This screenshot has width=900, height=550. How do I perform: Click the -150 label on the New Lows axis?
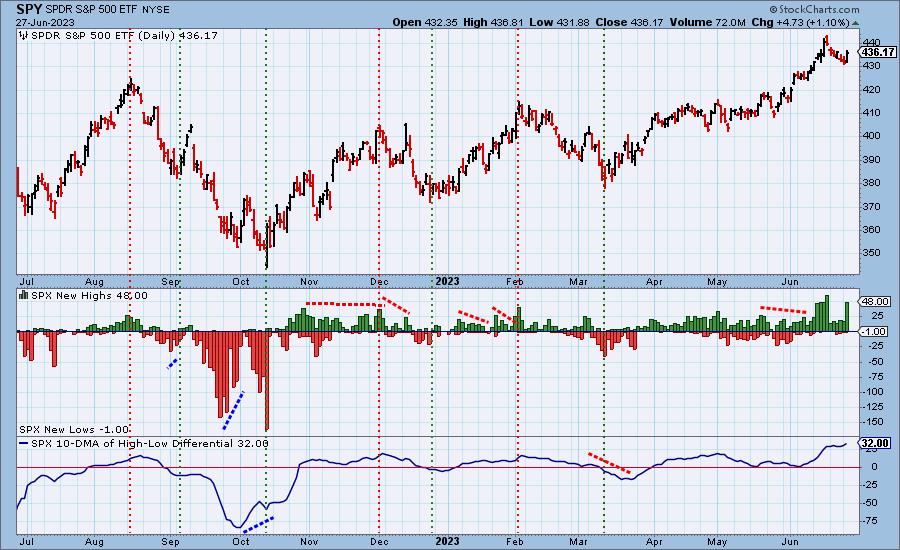point(872,421)
